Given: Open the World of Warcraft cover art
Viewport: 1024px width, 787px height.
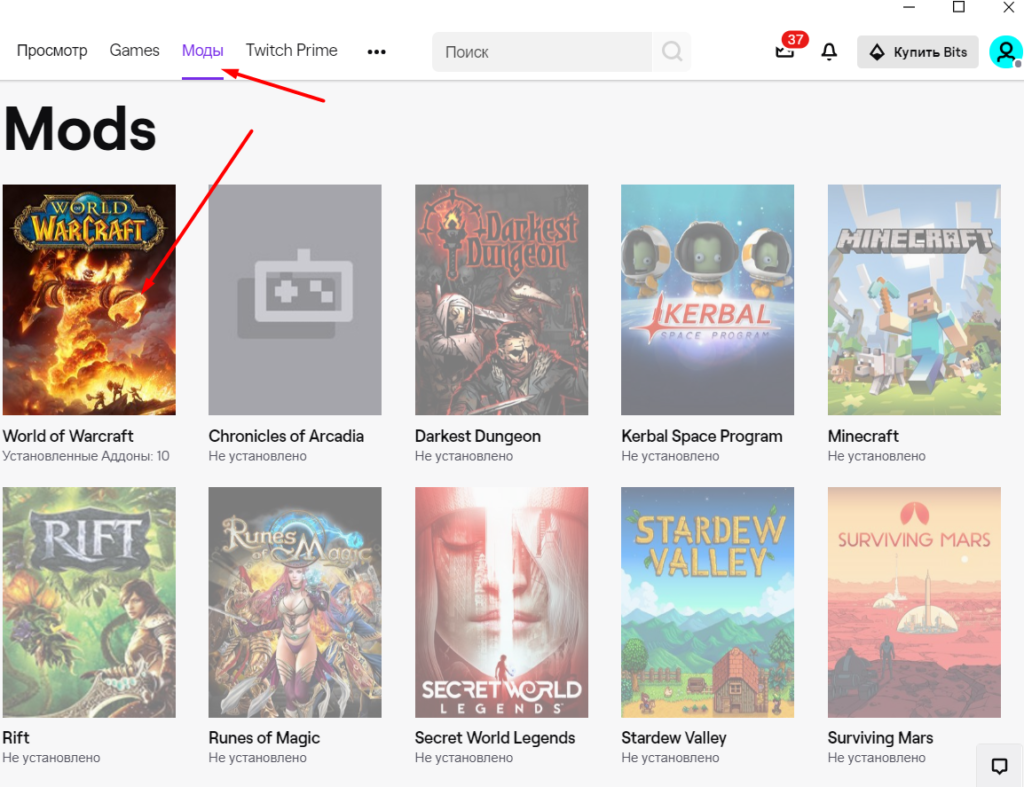Looking at the screenshot, I should 89,299.
